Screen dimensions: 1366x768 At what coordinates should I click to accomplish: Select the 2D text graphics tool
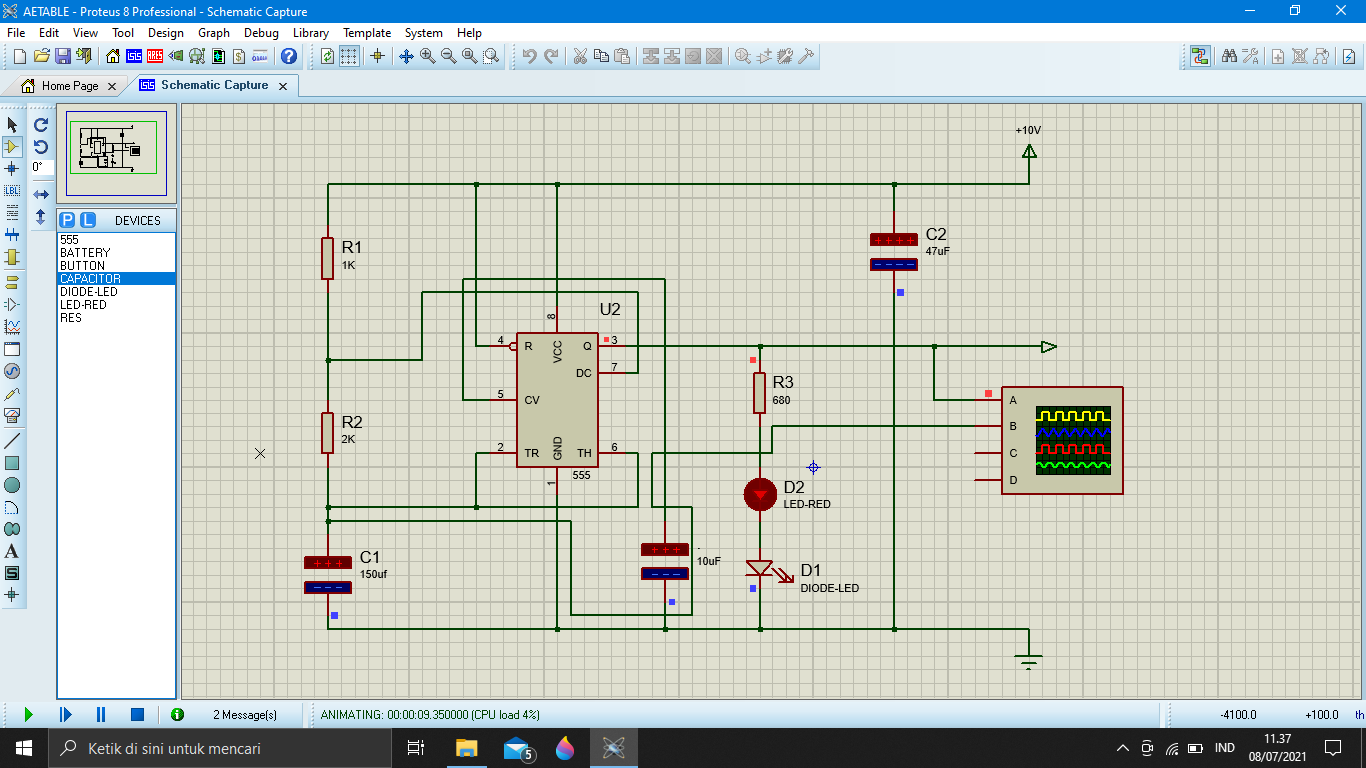12,551
